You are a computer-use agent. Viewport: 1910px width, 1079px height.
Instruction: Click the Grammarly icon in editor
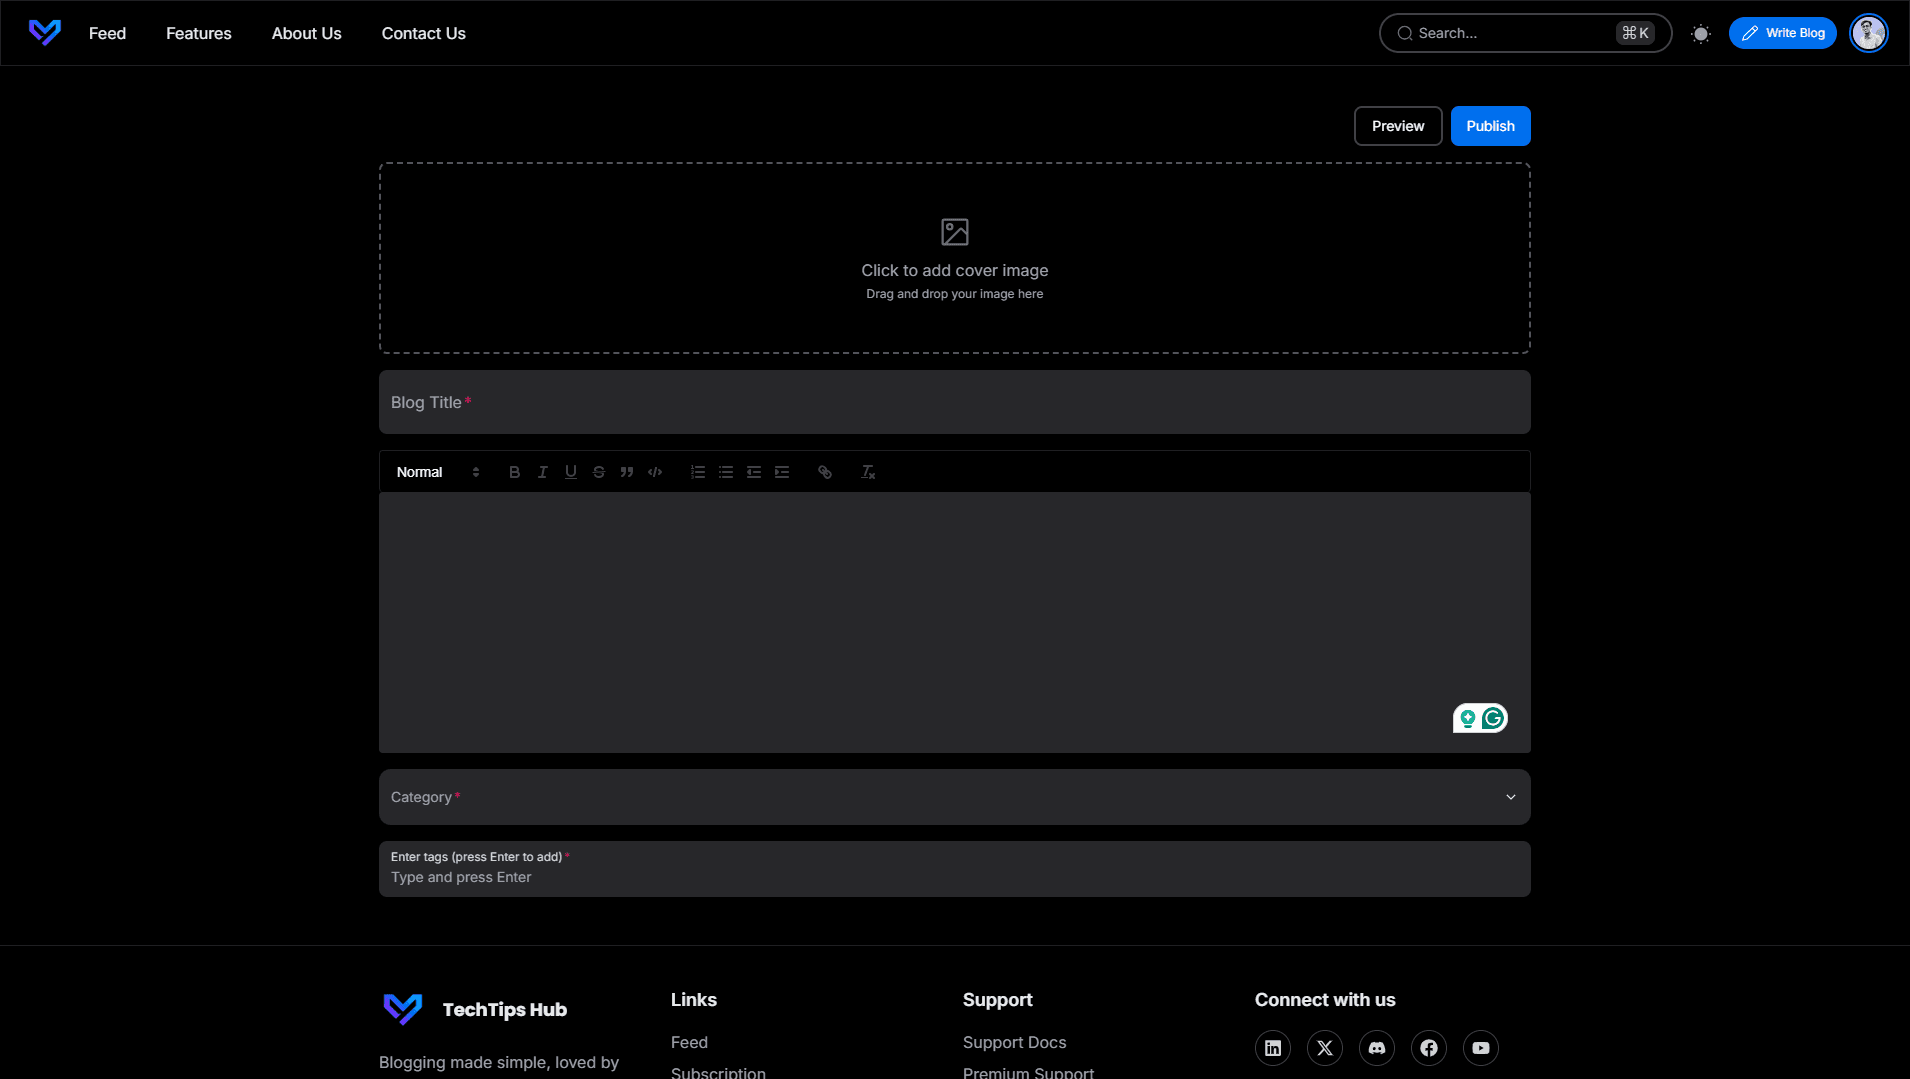(1493, 718)
